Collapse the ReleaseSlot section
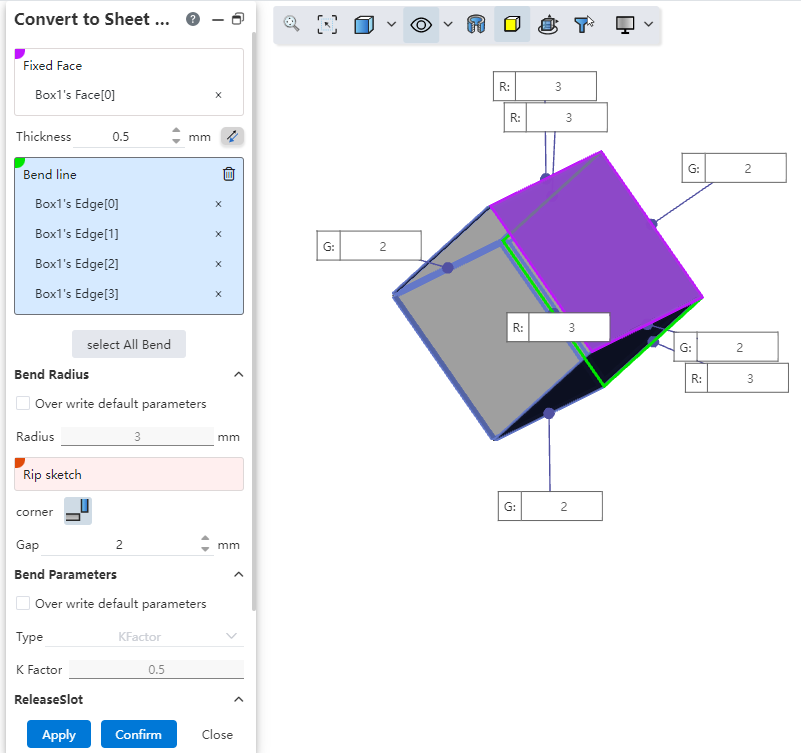This screenshot has width=801, height=753. (238, 699)
